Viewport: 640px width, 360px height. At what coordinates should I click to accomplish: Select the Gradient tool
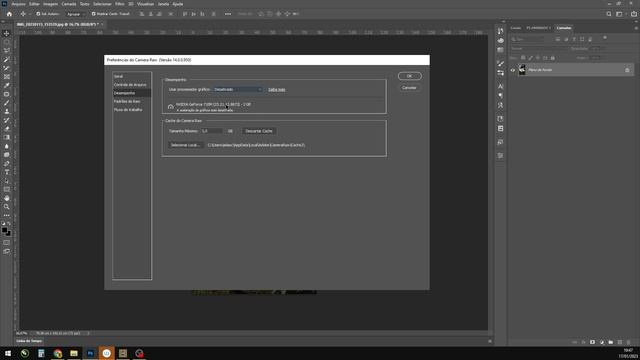coord(7,138)
